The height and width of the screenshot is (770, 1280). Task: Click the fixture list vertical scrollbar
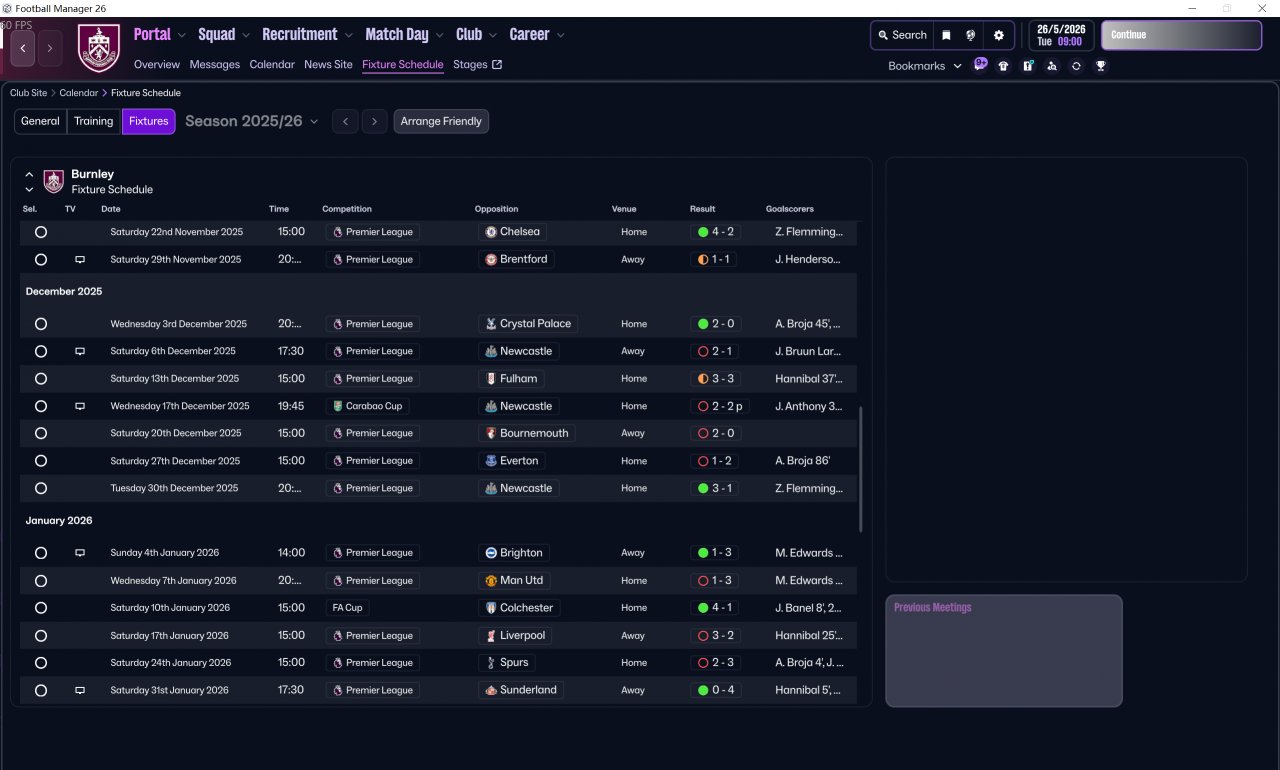coord(860,468)
